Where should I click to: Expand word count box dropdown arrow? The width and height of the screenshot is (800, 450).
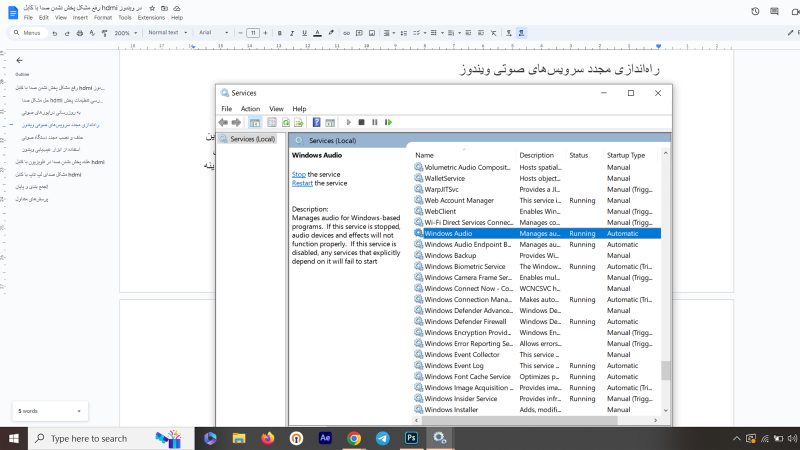(79, 411)
